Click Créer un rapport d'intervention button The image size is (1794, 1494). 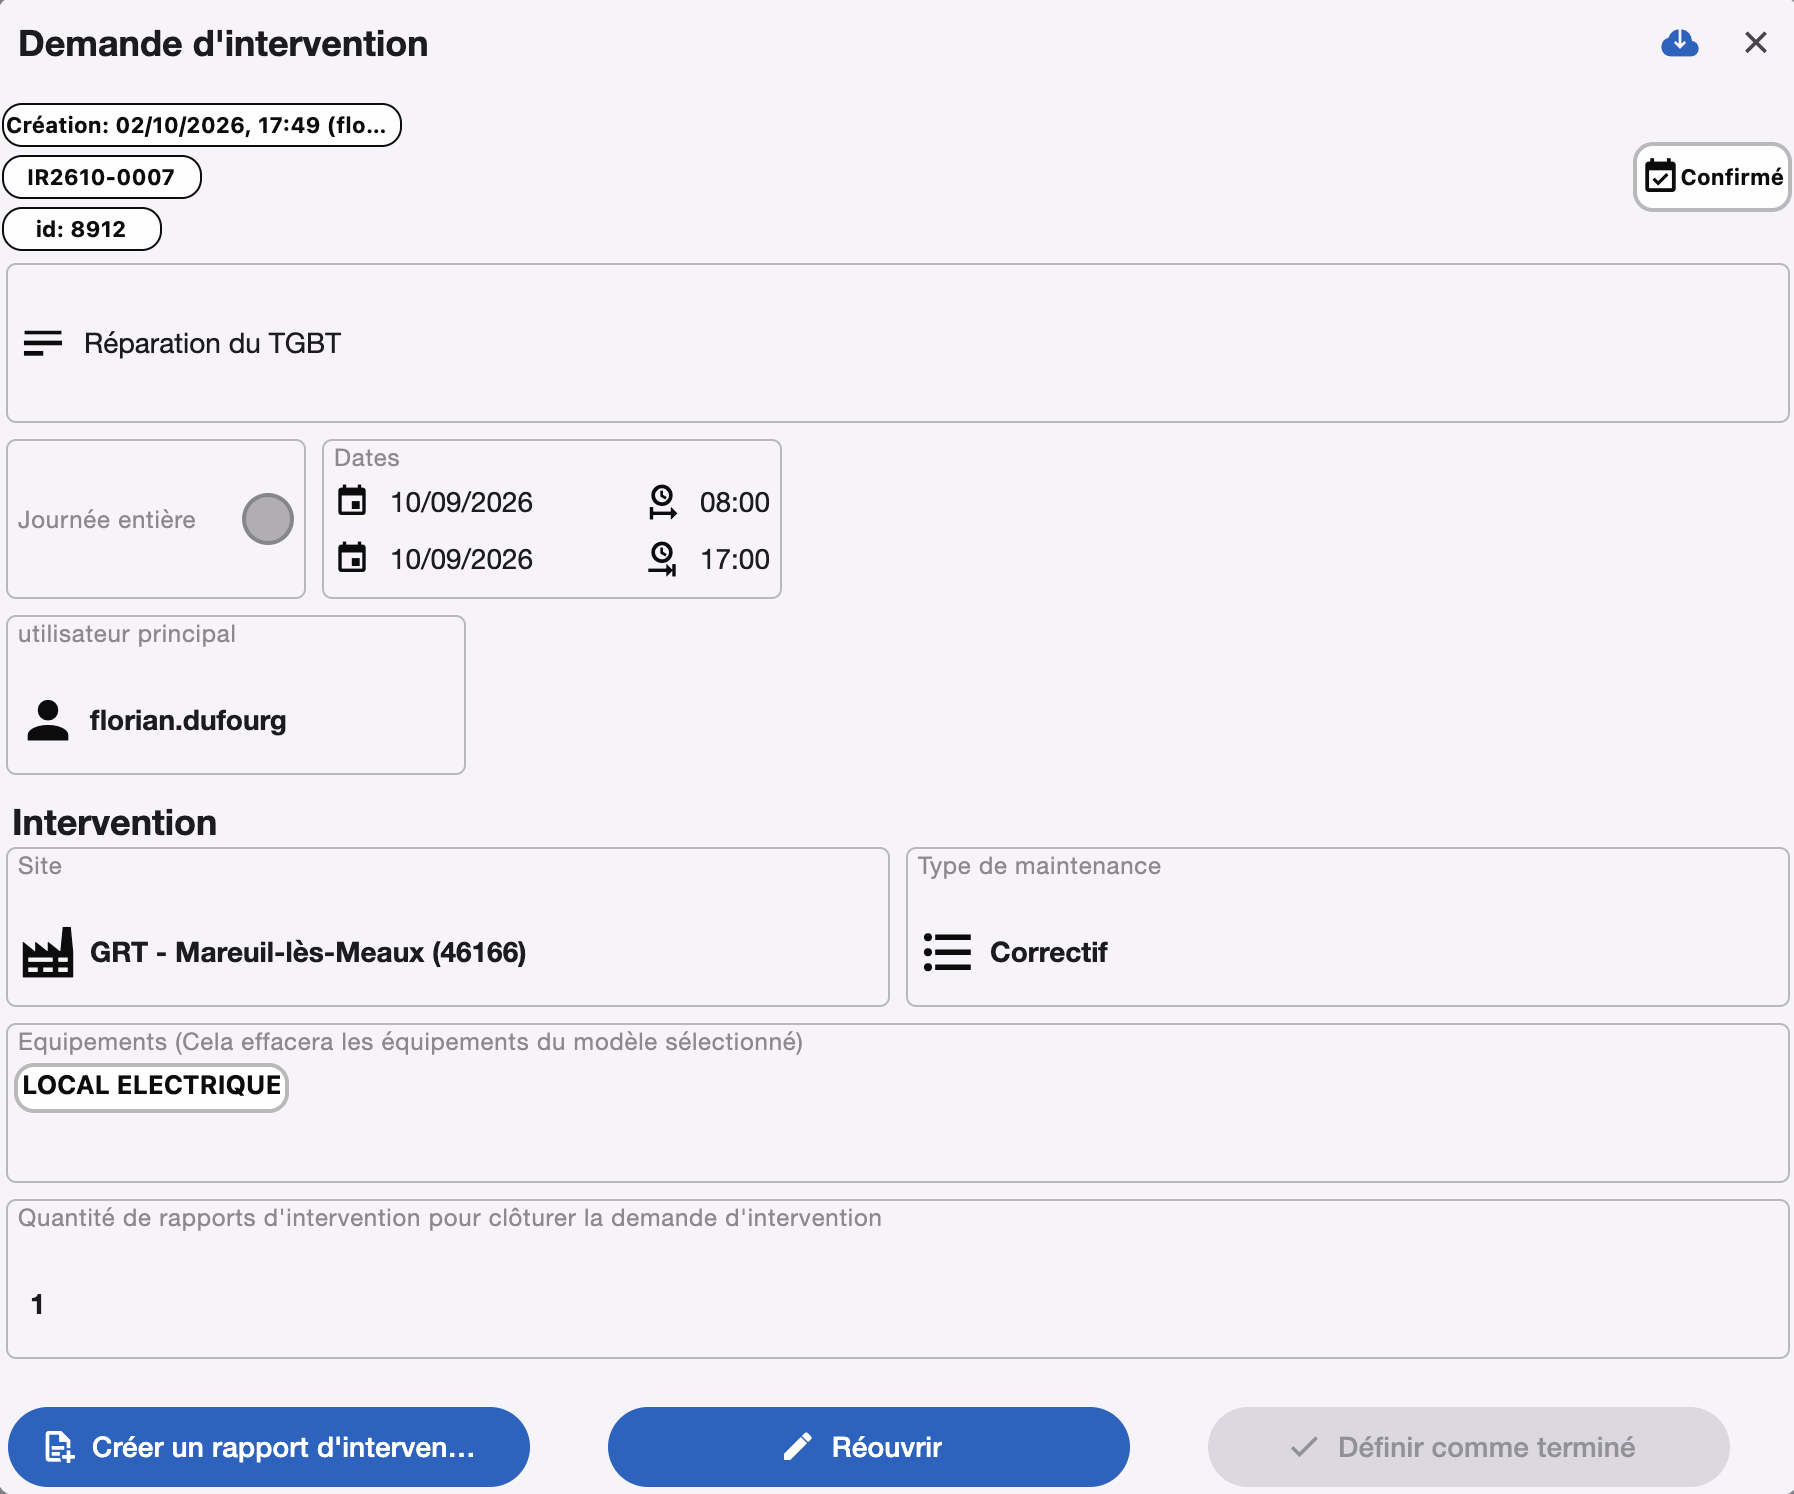point(269,1447)
